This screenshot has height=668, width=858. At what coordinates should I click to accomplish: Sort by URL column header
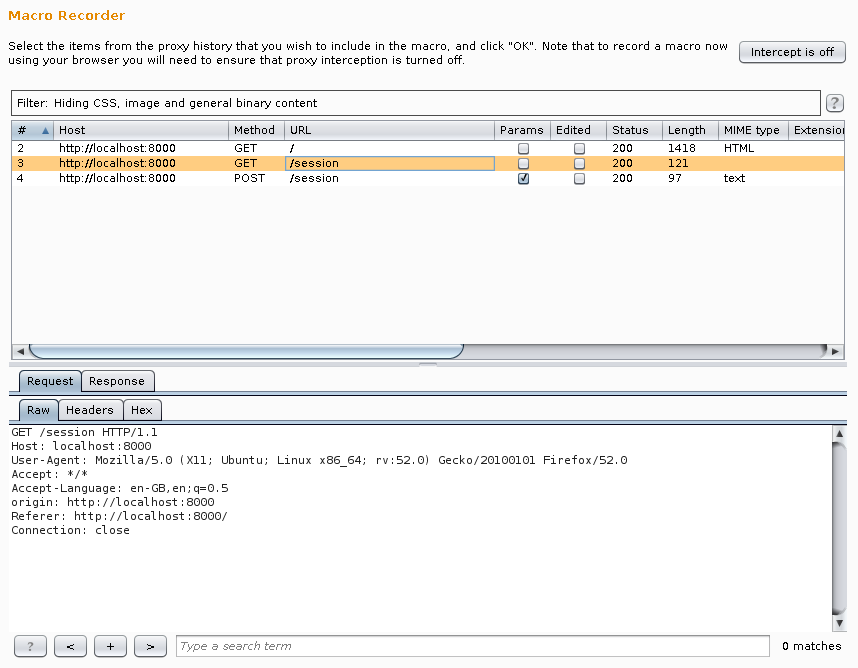point(389,130)
